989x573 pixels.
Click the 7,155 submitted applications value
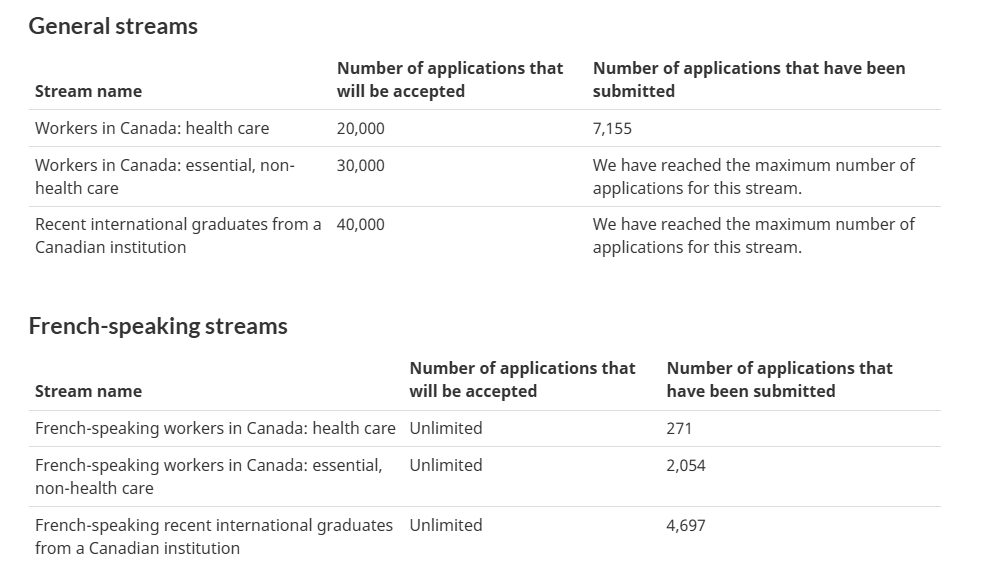pos(612,129)
